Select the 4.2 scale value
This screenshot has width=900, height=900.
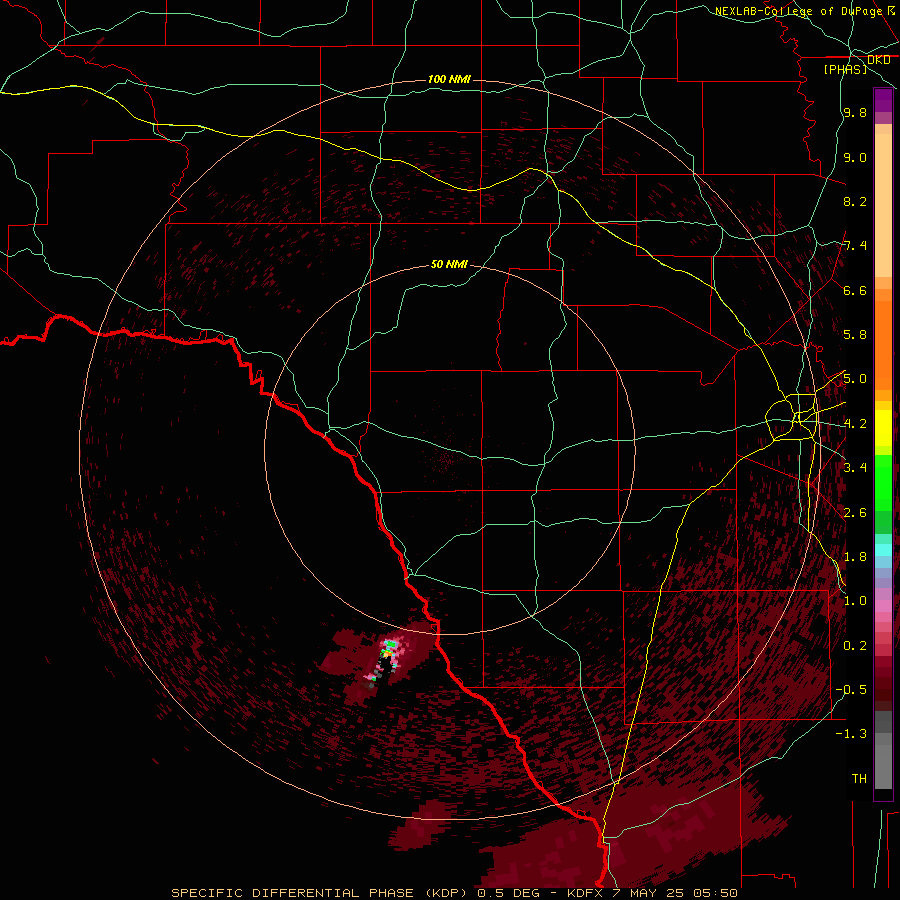(855, 424)
